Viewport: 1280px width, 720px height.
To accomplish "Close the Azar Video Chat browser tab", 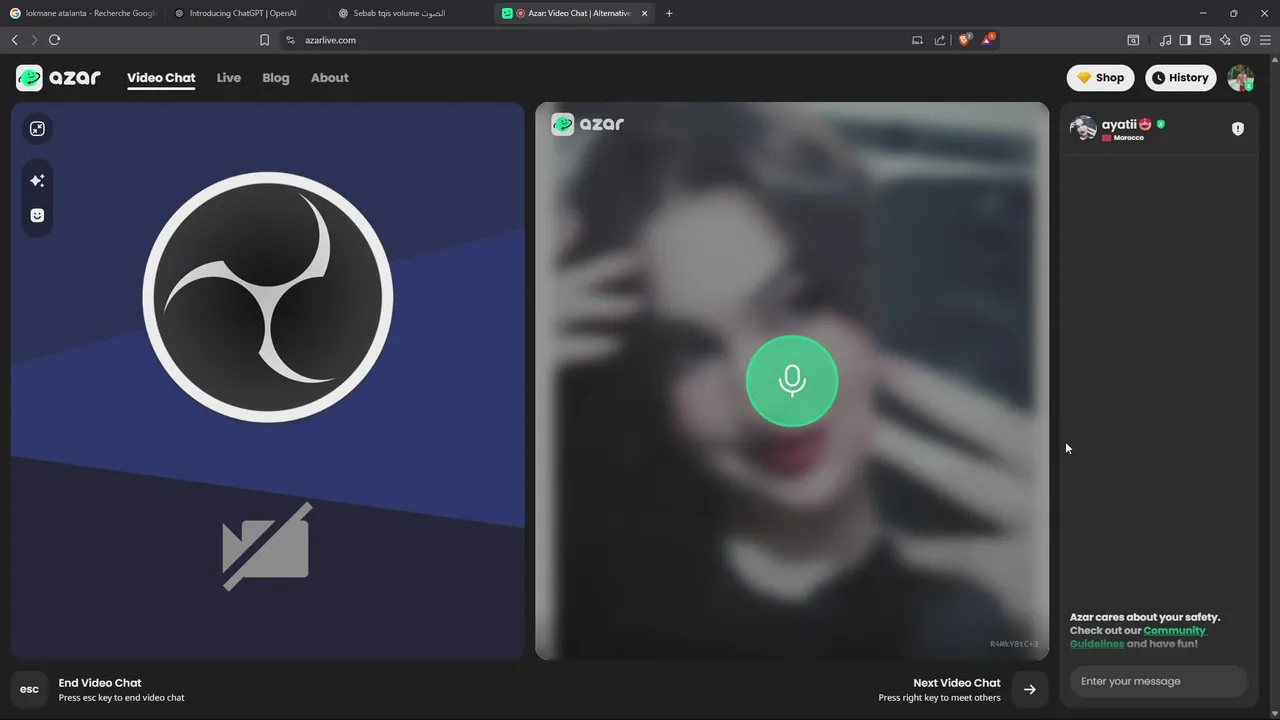I will click(645, 13).
